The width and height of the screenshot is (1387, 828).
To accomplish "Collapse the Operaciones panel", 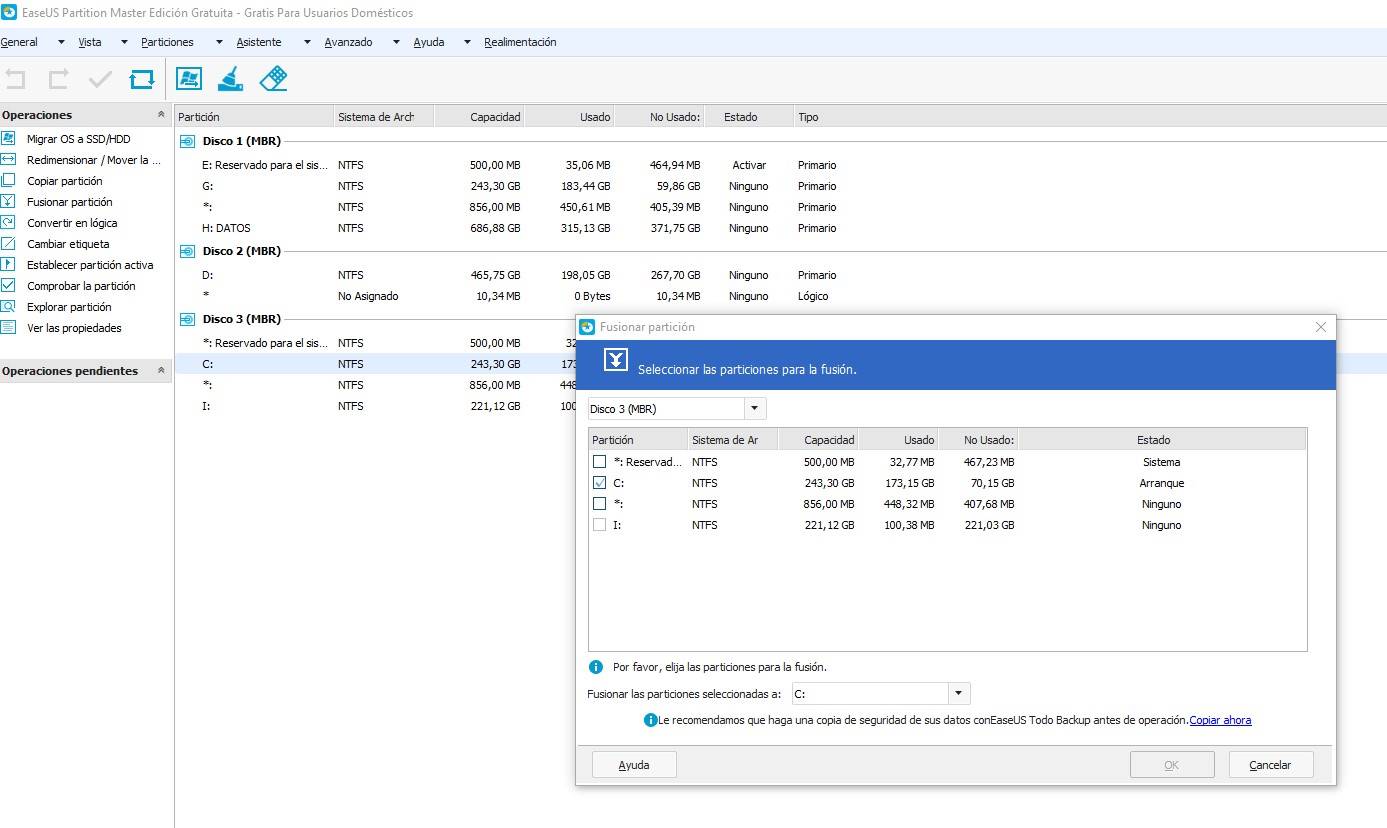I will point(161,115).
